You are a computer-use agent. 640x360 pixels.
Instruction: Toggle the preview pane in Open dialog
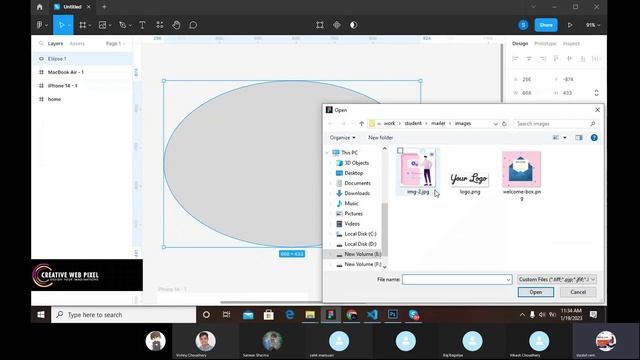[x=579, y=138]
